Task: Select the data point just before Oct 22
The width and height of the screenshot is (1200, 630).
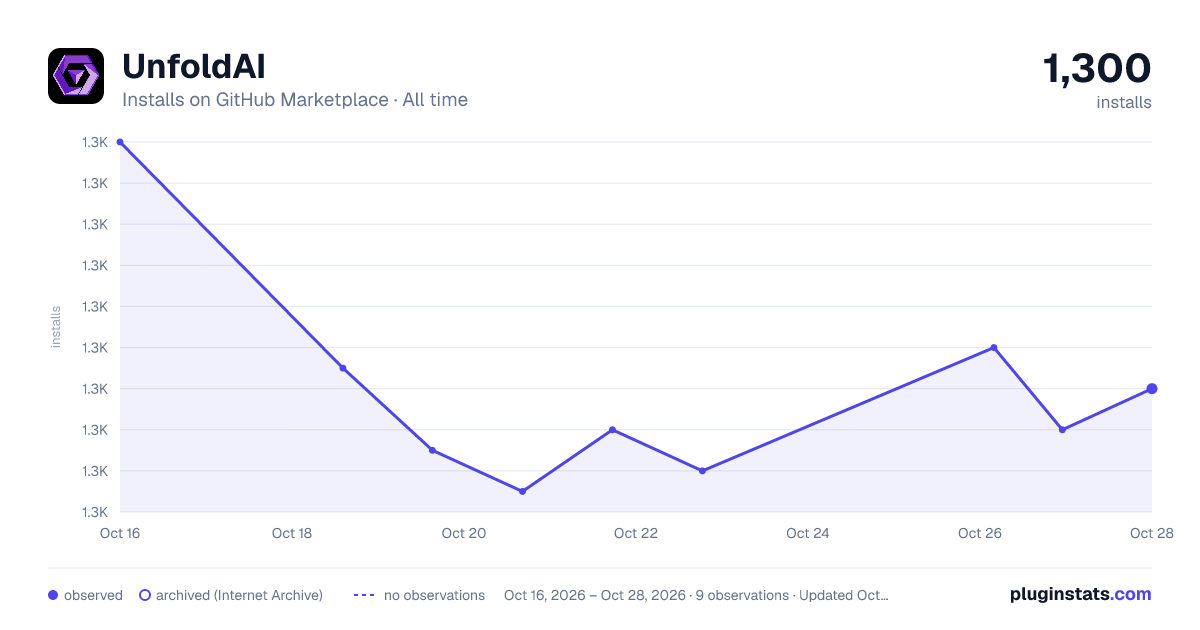Action: point(612,430)
